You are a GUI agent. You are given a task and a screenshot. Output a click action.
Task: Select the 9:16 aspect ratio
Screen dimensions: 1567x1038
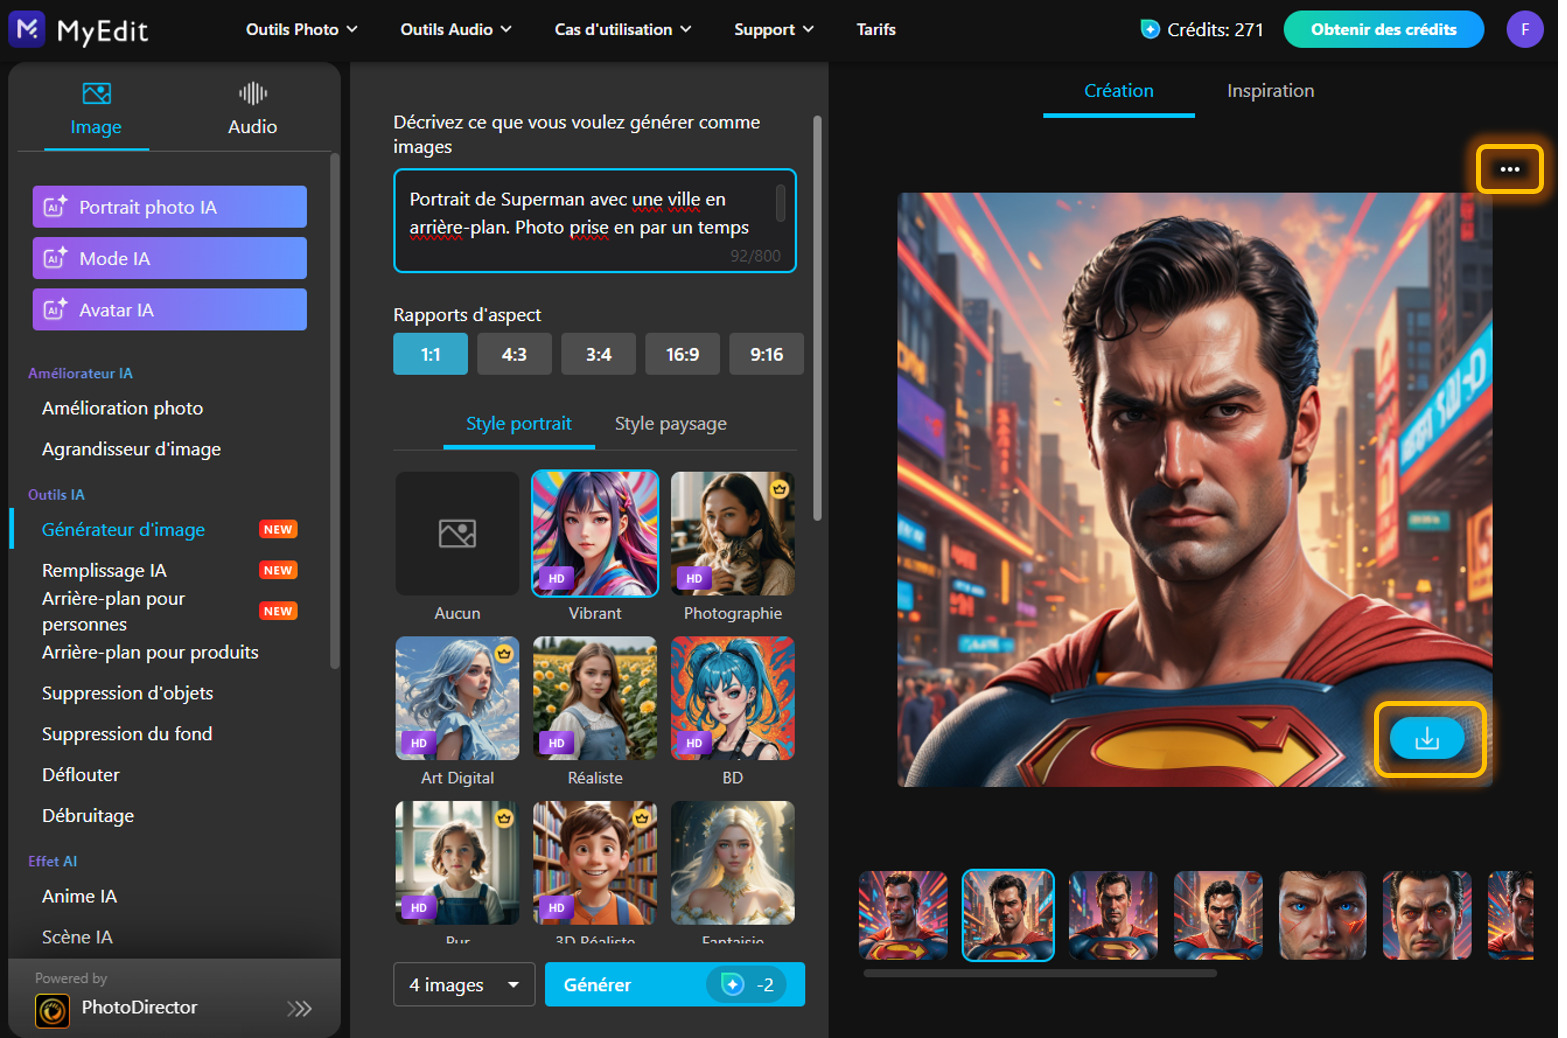(766, 354)
